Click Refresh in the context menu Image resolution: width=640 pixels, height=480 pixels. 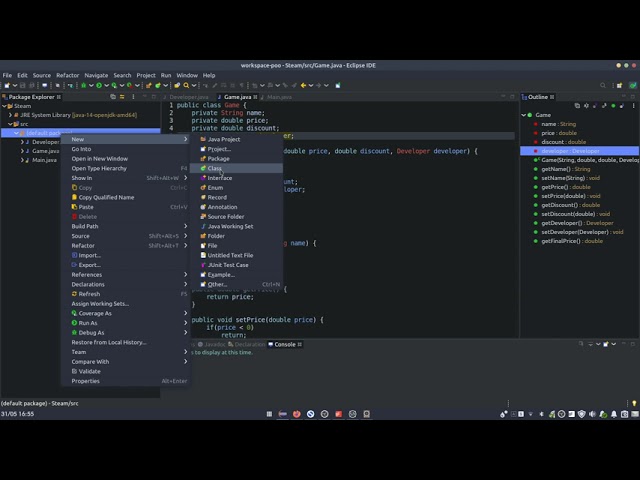(89, 294)
